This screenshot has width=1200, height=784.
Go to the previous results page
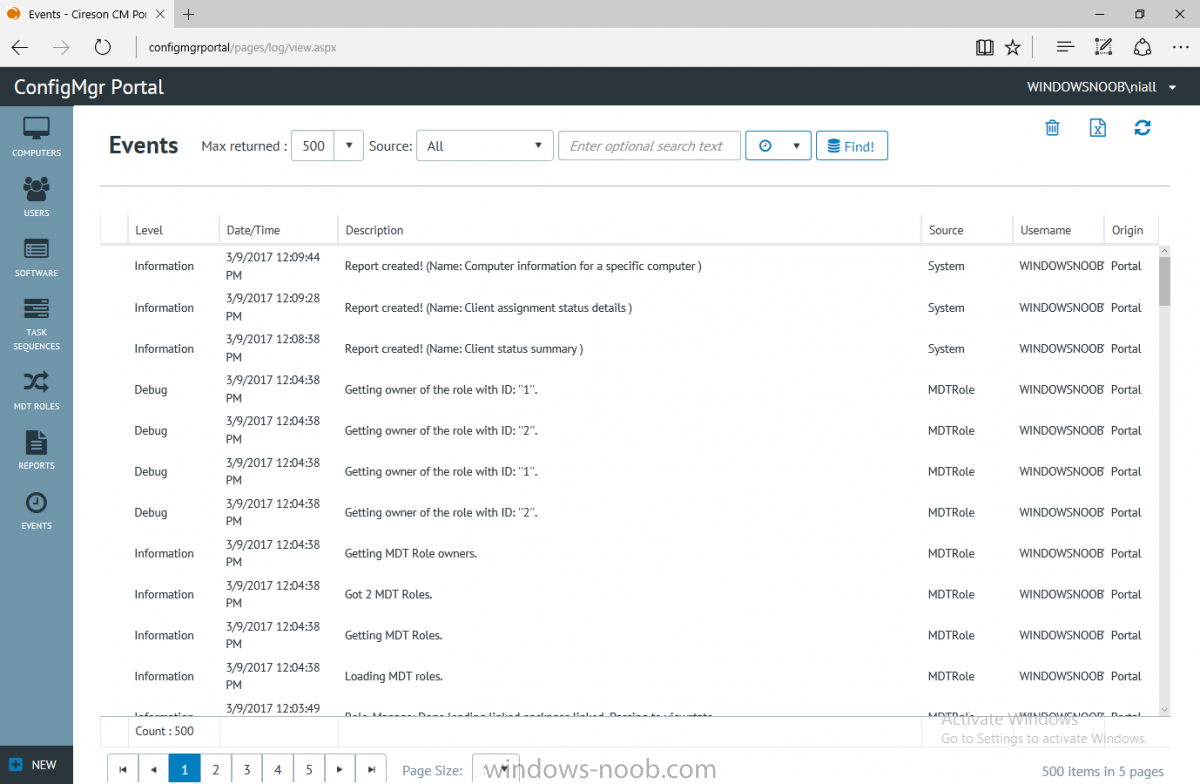tap(154, 769)
